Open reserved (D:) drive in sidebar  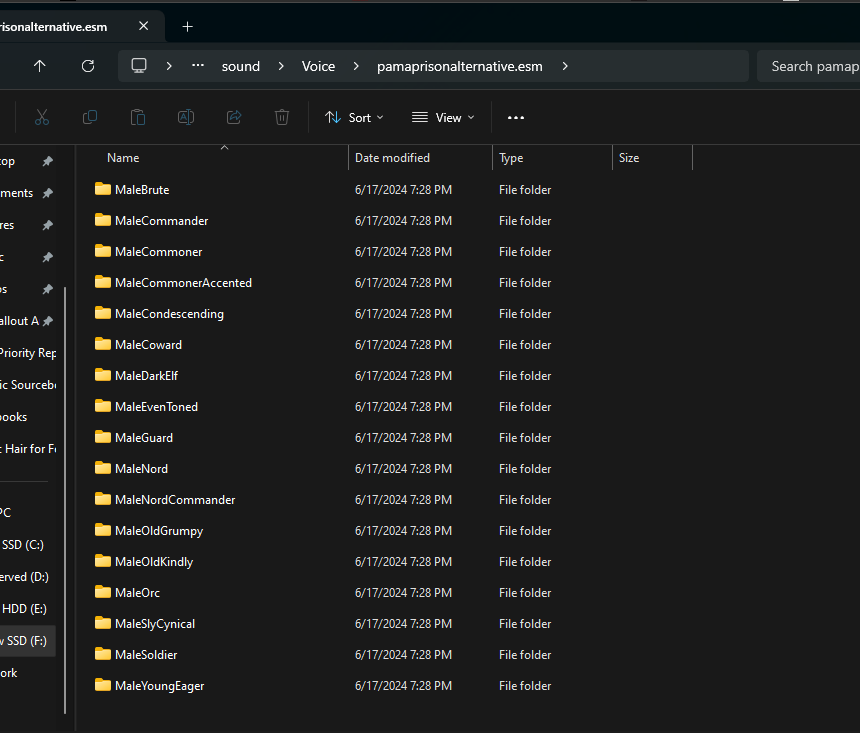[24, 577]
